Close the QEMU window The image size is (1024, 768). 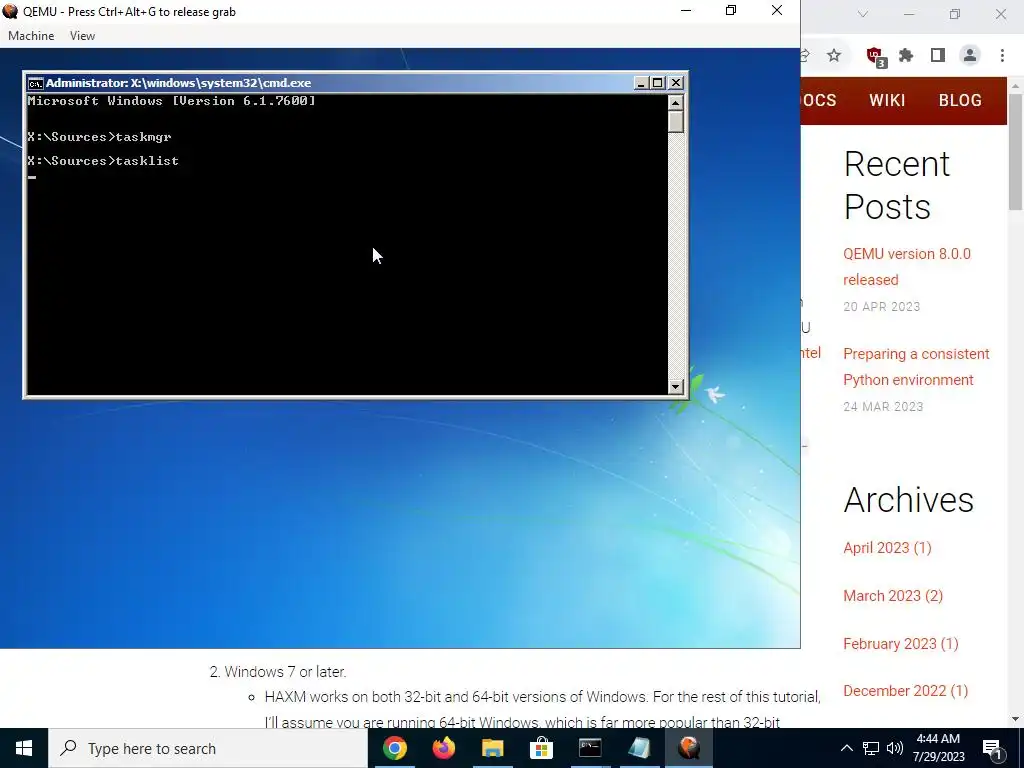(776, 10)
